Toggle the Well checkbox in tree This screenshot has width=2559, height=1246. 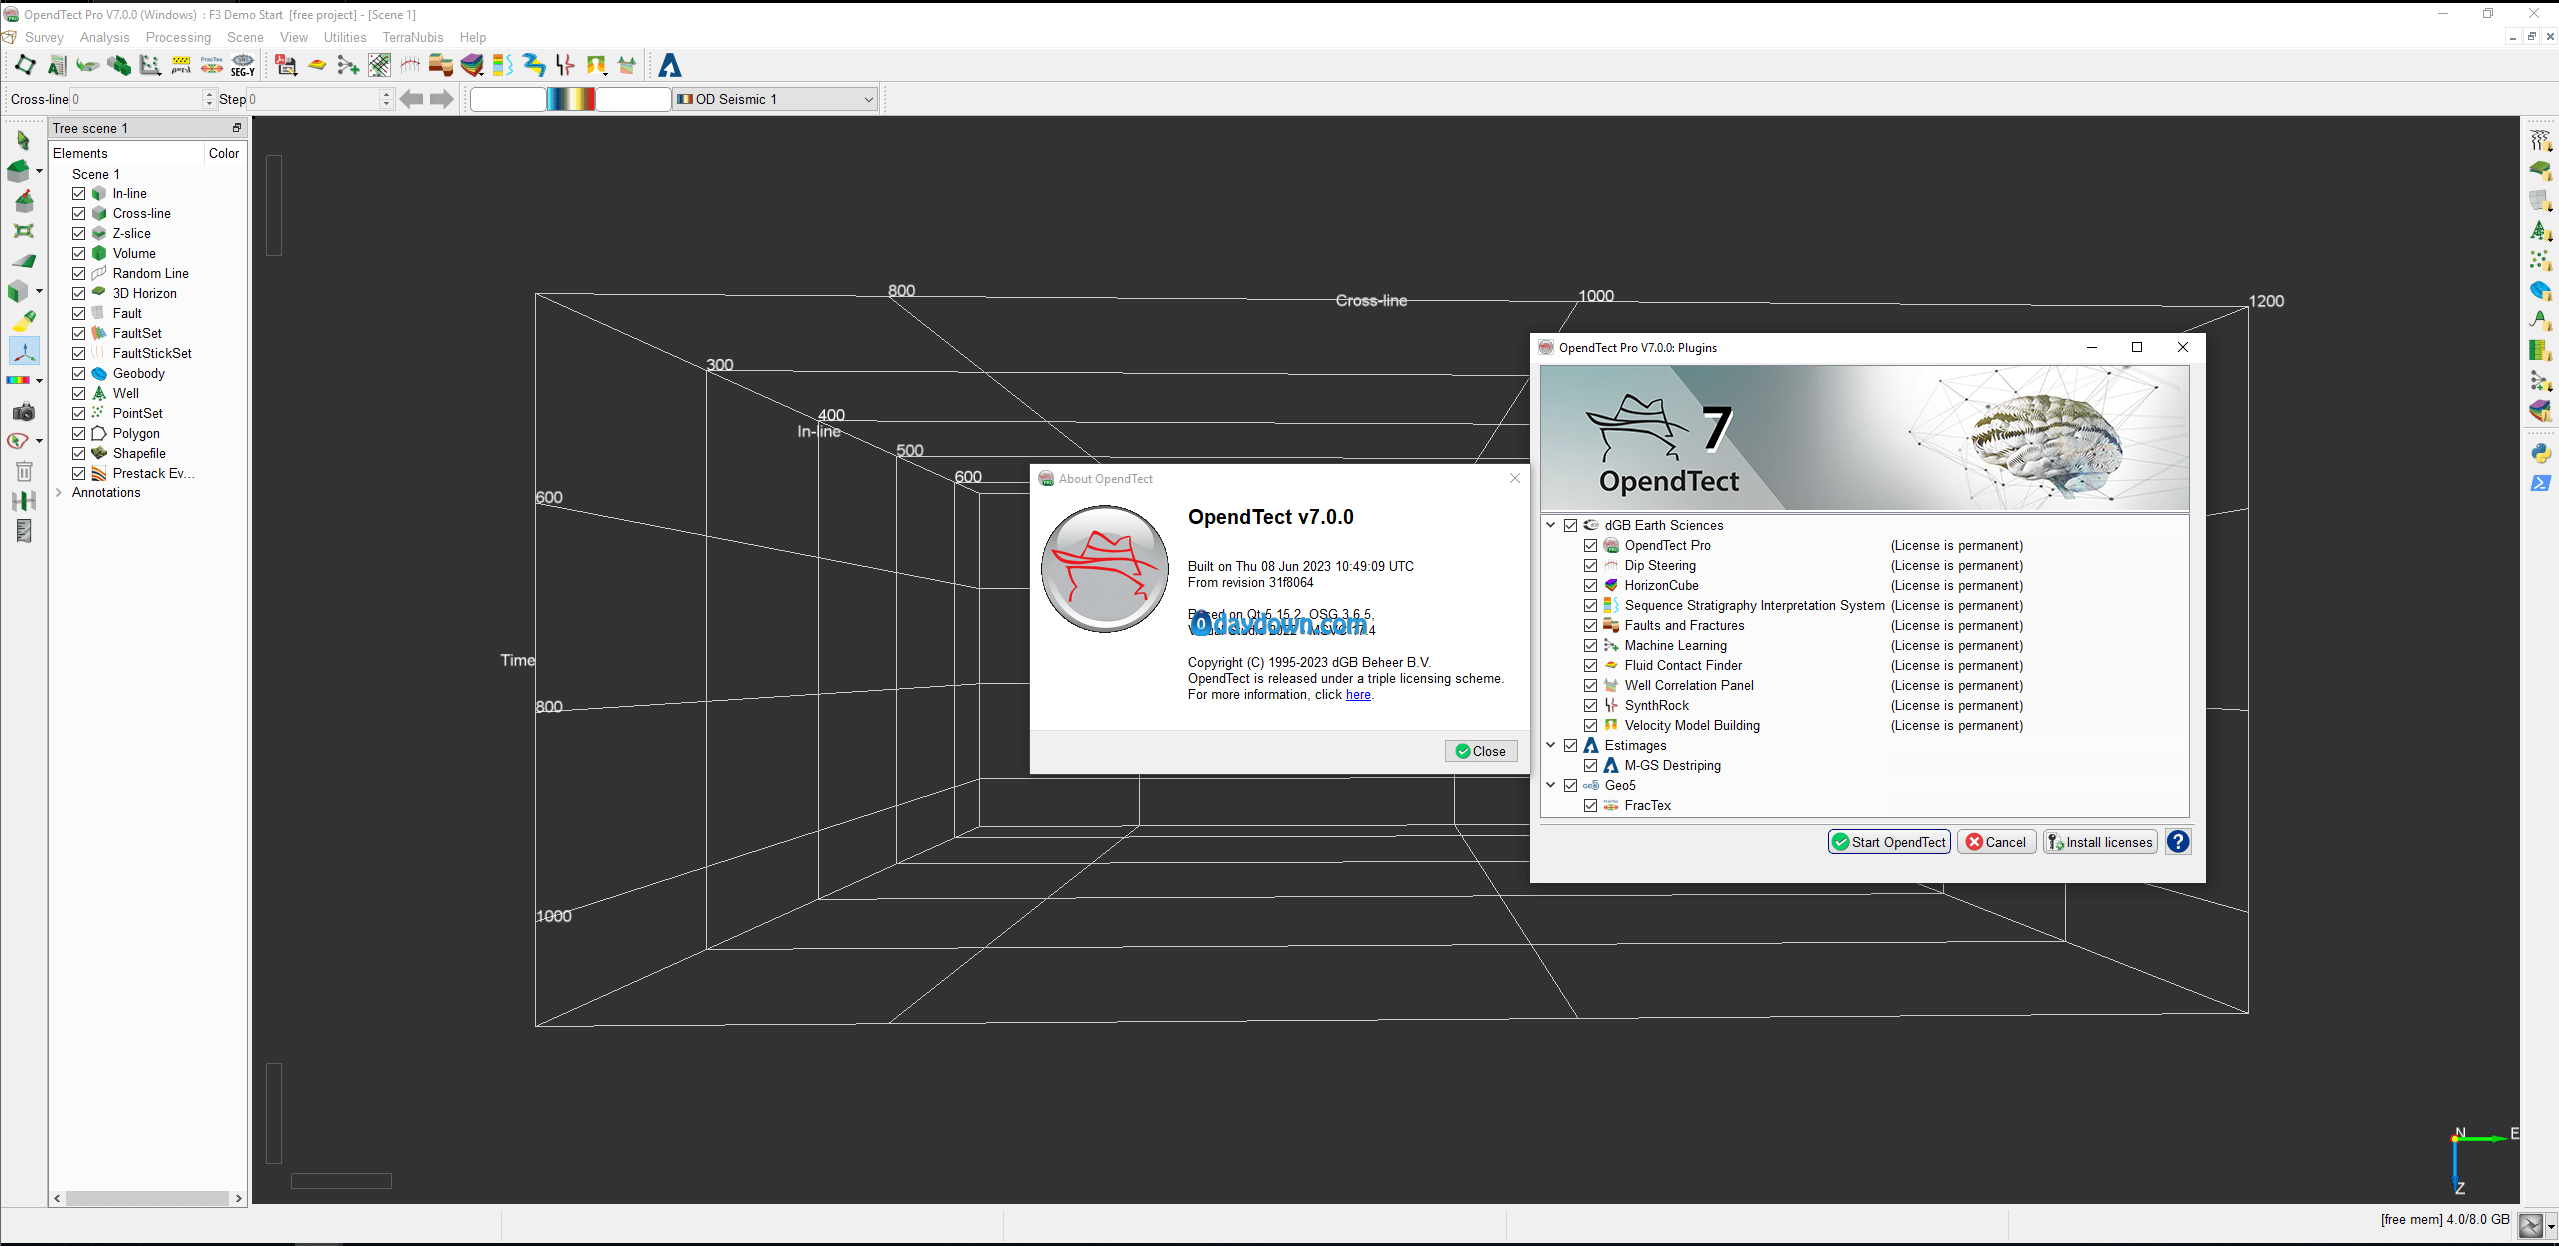79,393
